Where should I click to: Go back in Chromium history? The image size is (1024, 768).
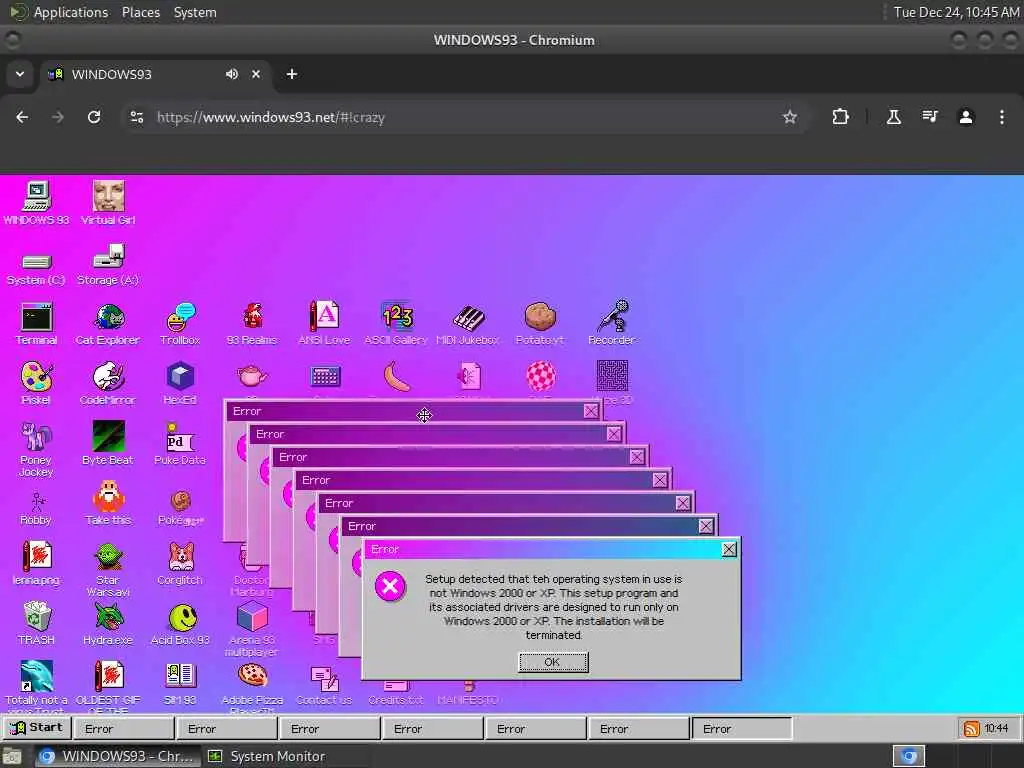(x=22, y=117)
